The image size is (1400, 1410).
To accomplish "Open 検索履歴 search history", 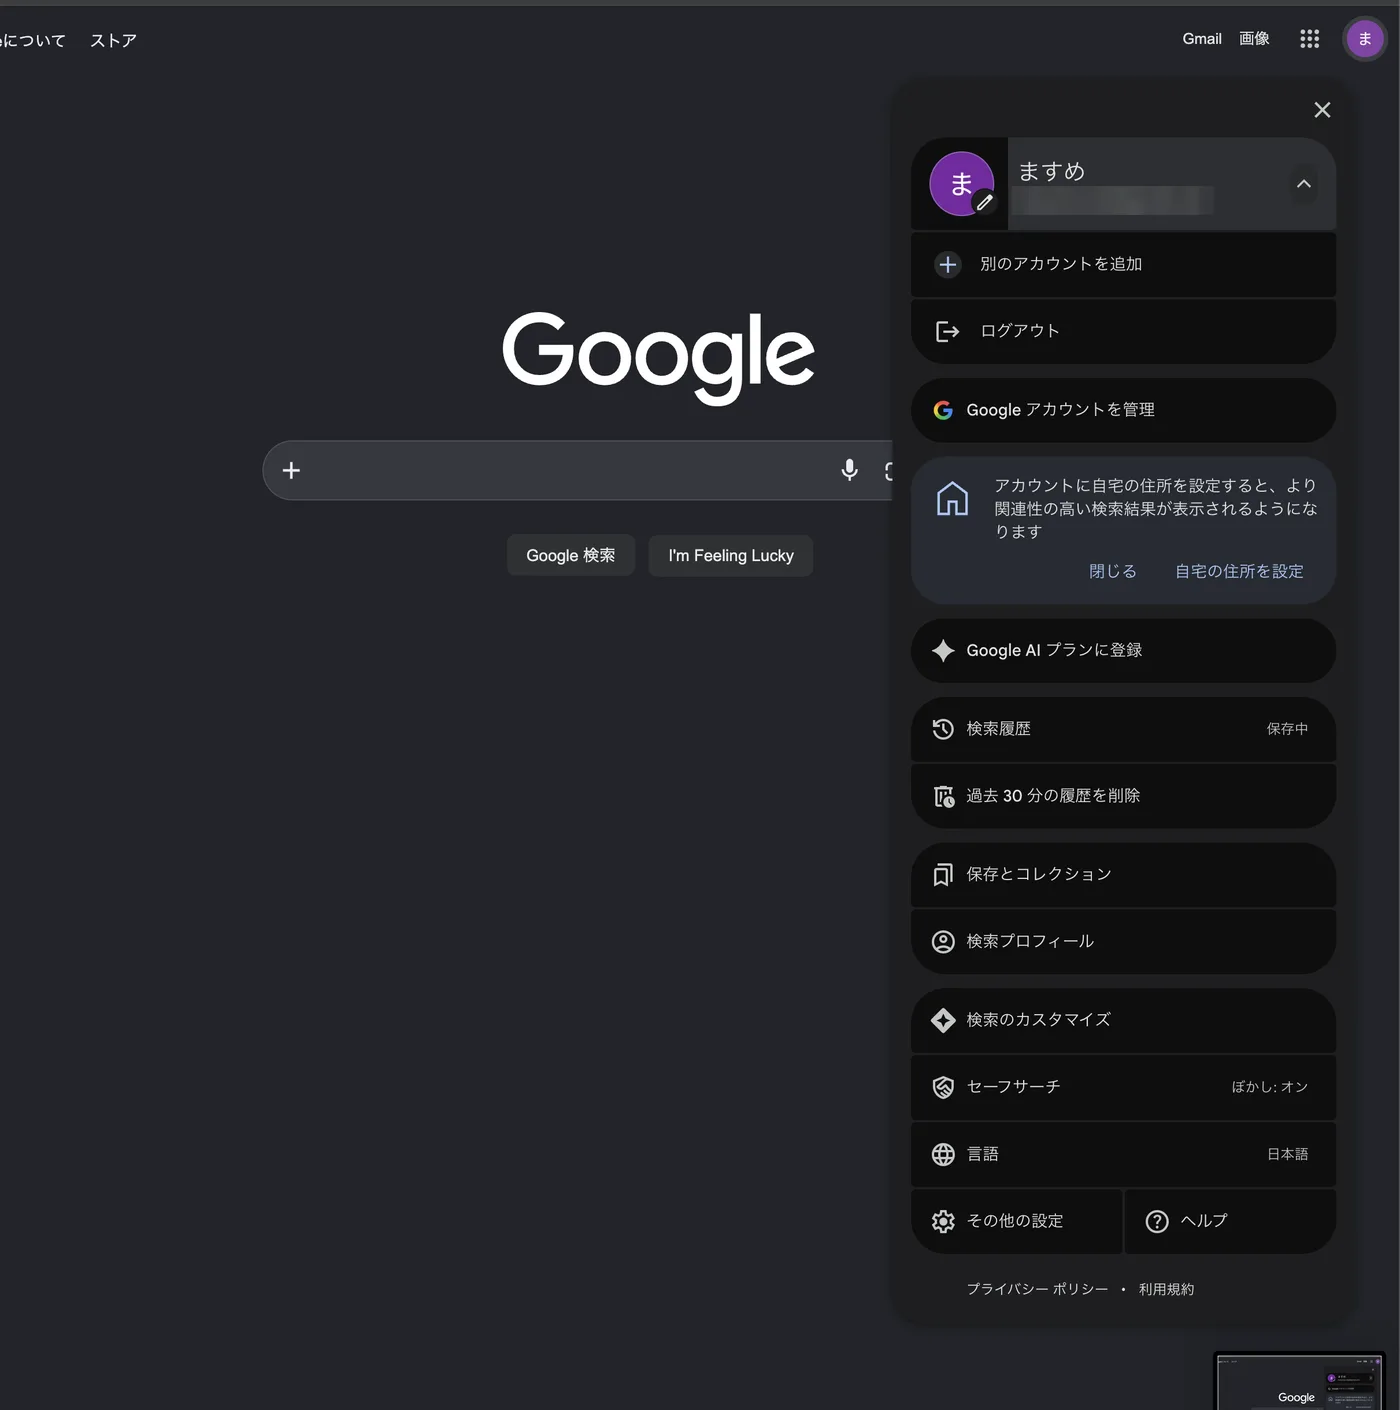I will tap(1123, 729).
